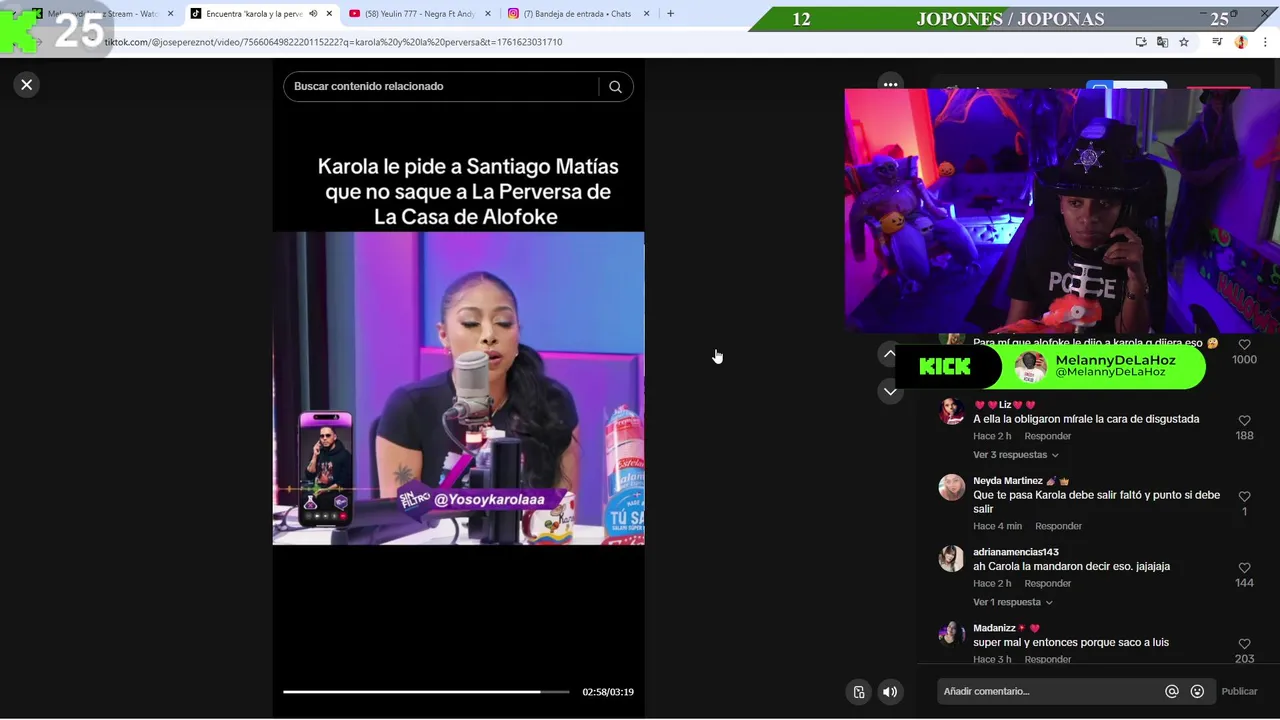This screenshot has width=1280, height=720.
Task: Click the mention @ icon in comment box
Action: click(x=1172, y=692)
